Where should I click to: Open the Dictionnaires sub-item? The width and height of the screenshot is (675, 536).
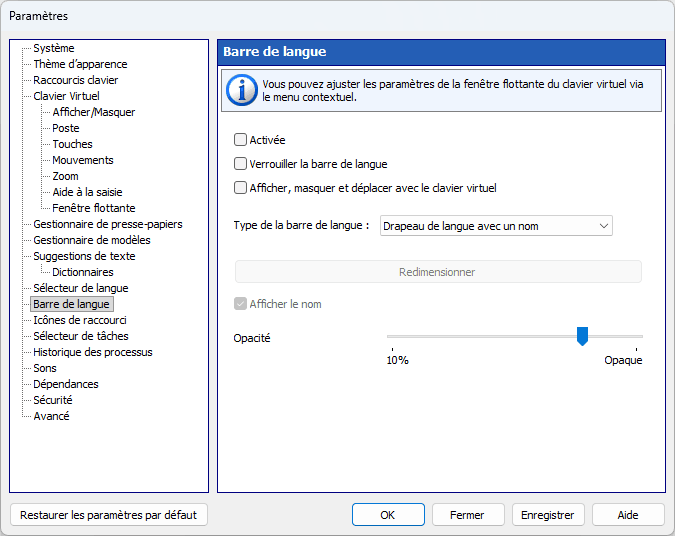(83, 272)
